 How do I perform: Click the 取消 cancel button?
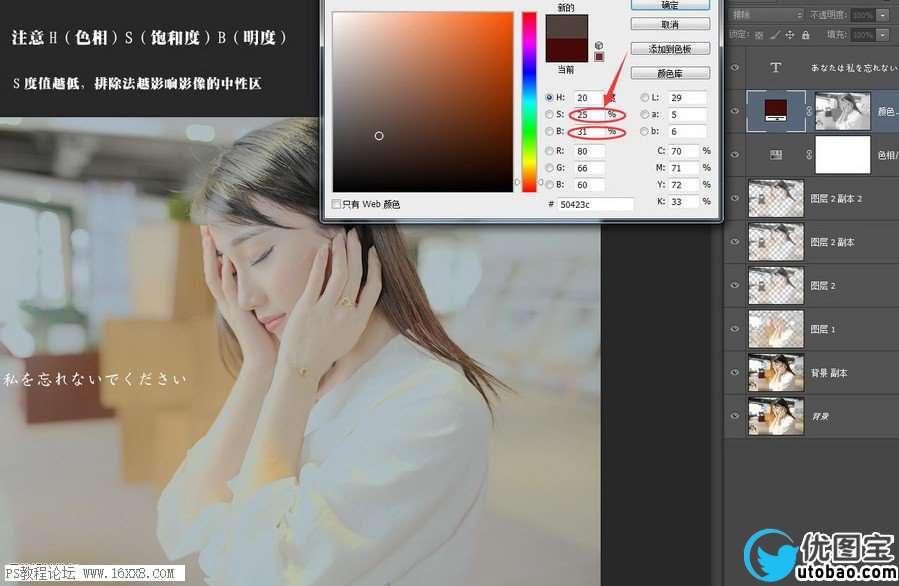click(x=670, y=25)
